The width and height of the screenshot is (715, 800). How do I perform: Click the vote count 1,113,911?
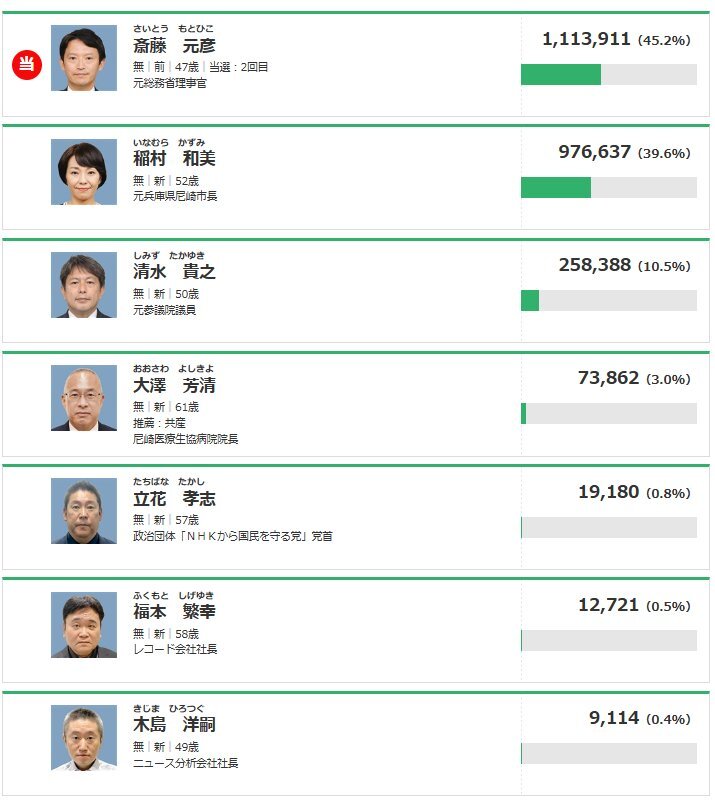coord(586,39)
